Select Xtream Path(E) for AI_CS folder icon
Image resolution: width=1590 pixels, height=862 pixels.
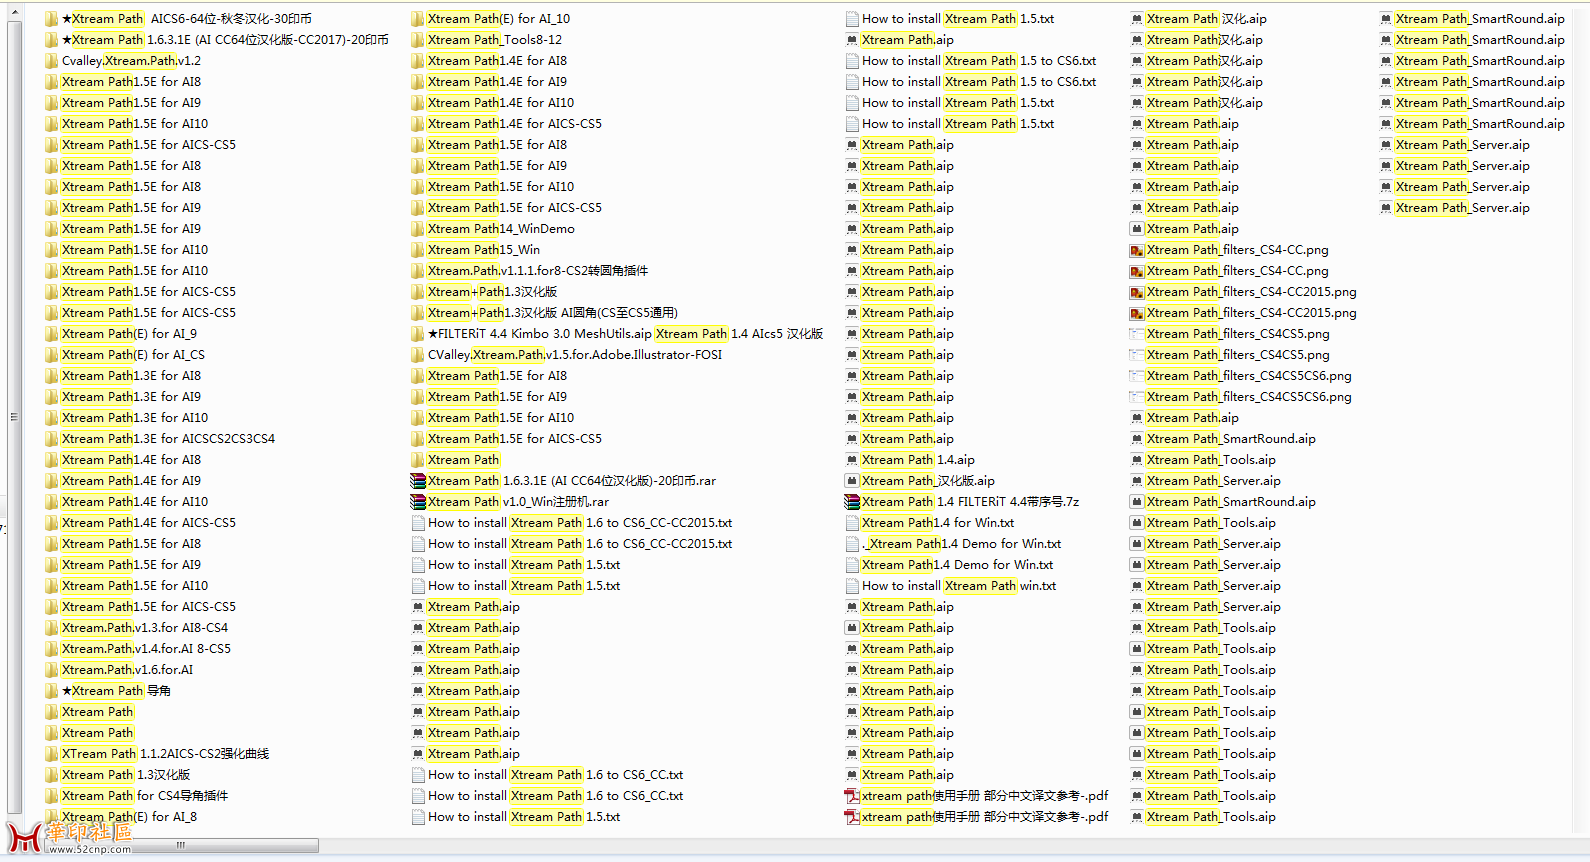pyautogui.click(x=52, y=355)
